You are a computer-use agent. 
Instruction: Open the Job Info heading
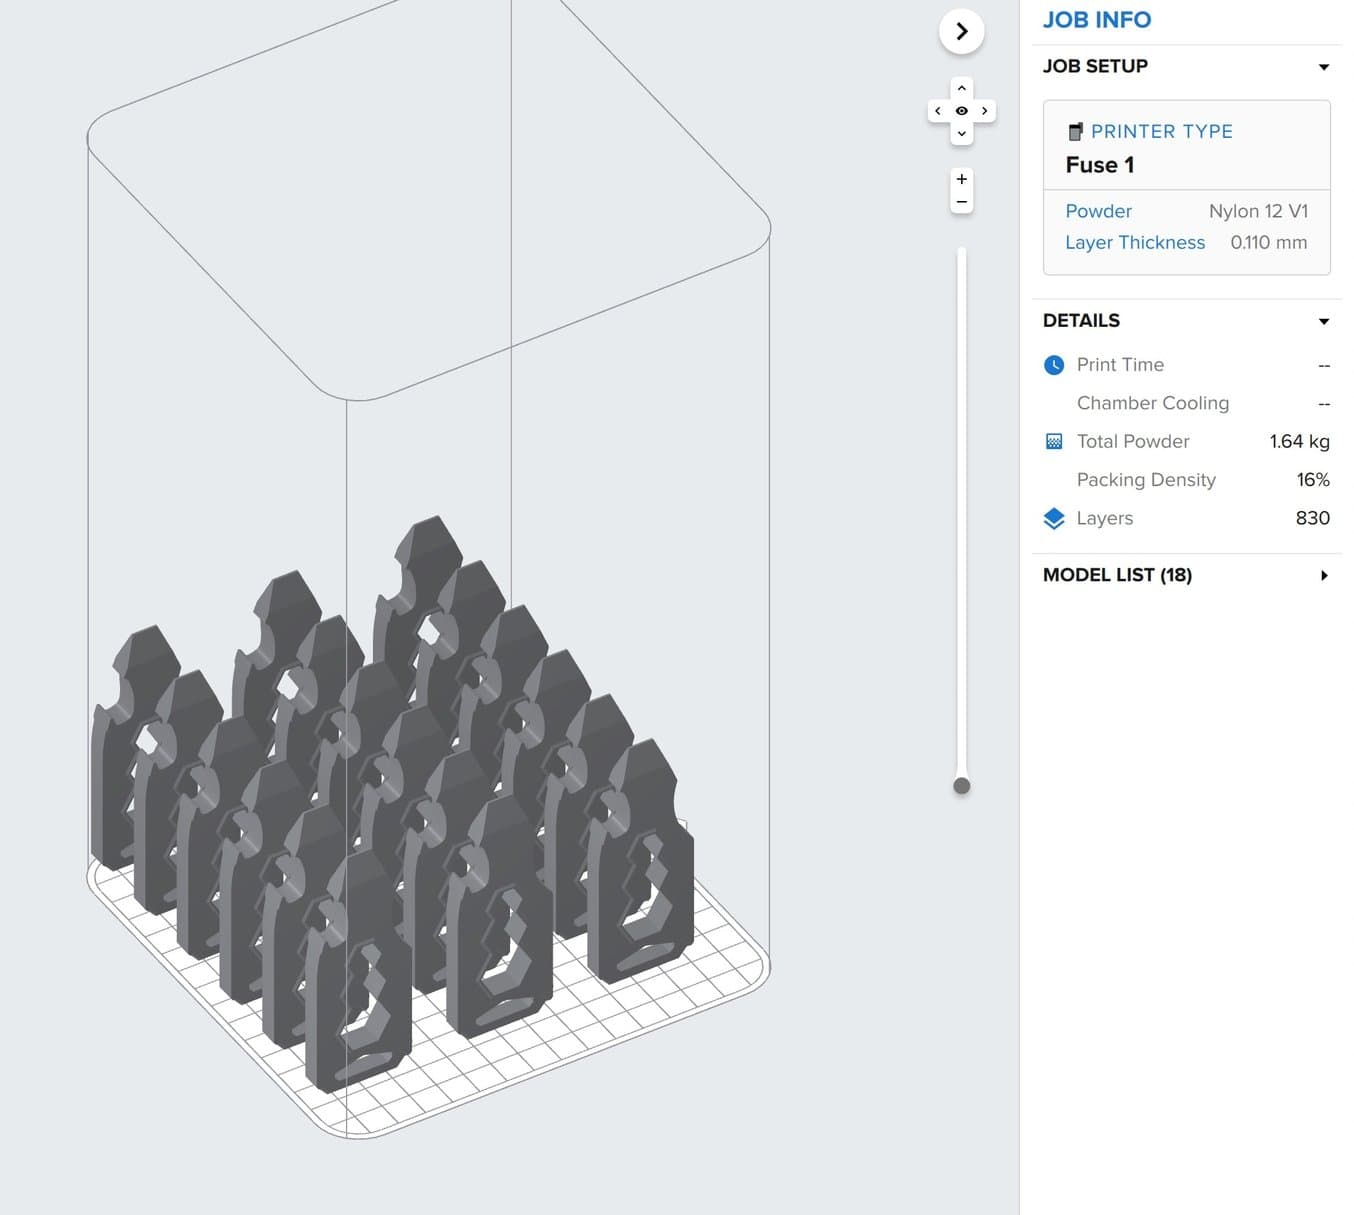1096,20
